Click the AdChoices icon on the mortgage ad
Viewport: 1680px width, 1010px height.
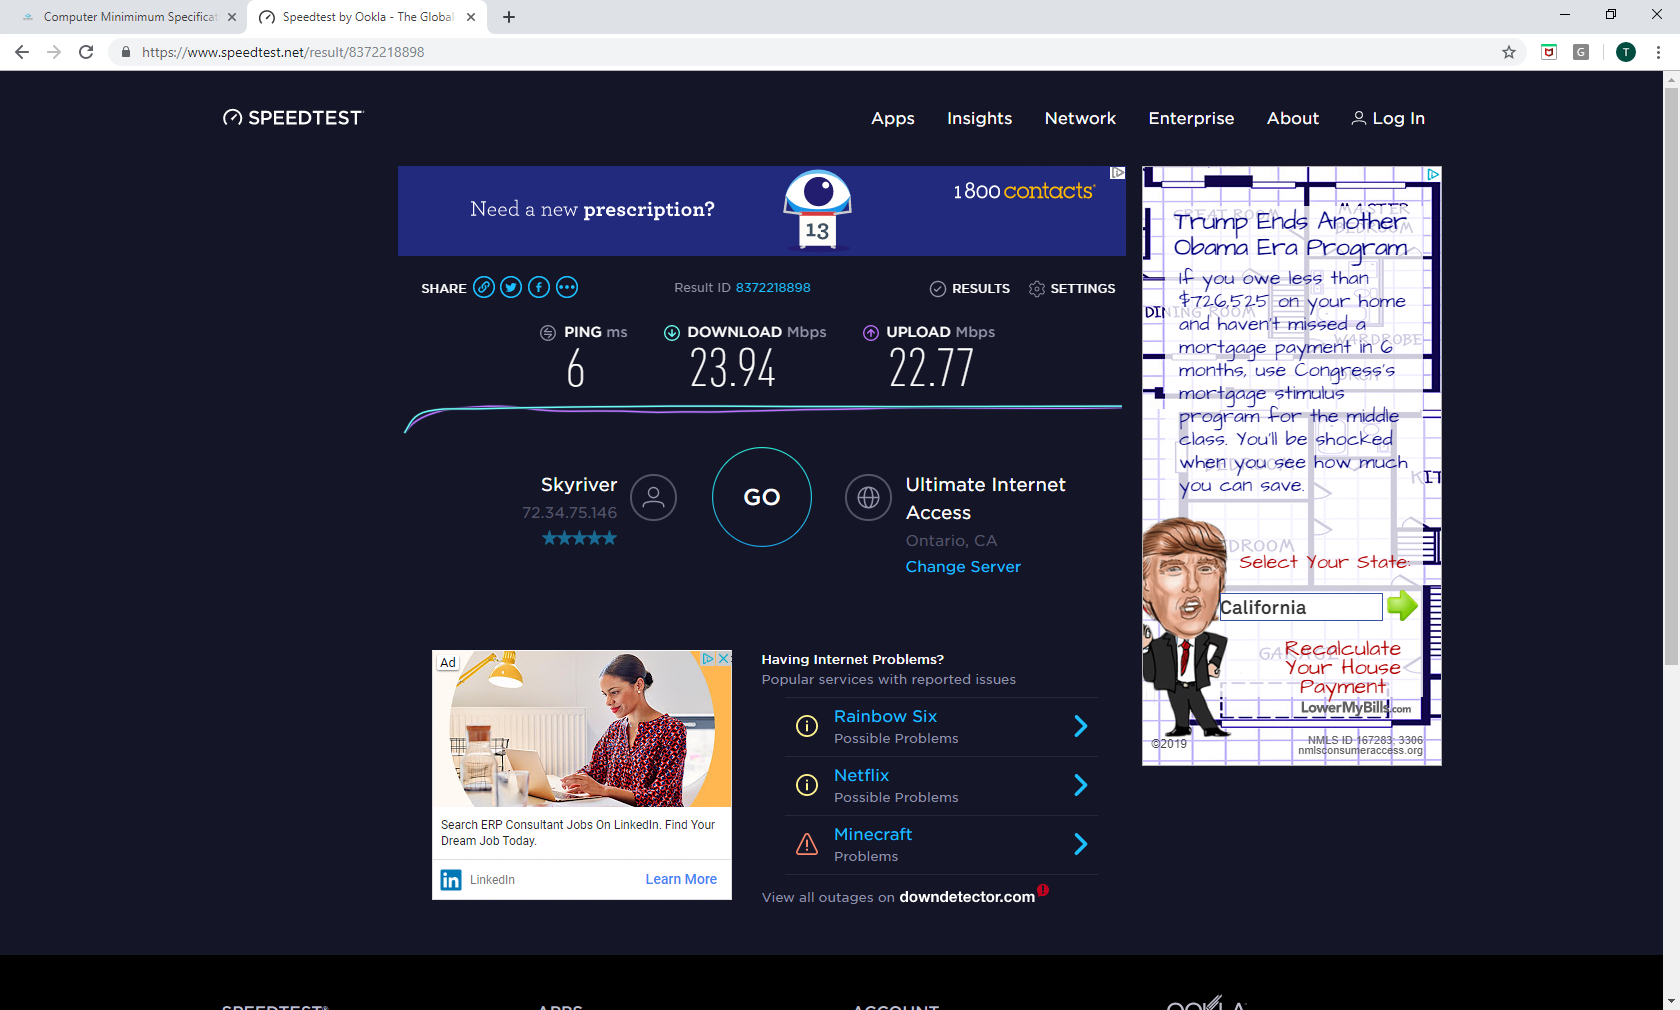[x=1433, y=174]
